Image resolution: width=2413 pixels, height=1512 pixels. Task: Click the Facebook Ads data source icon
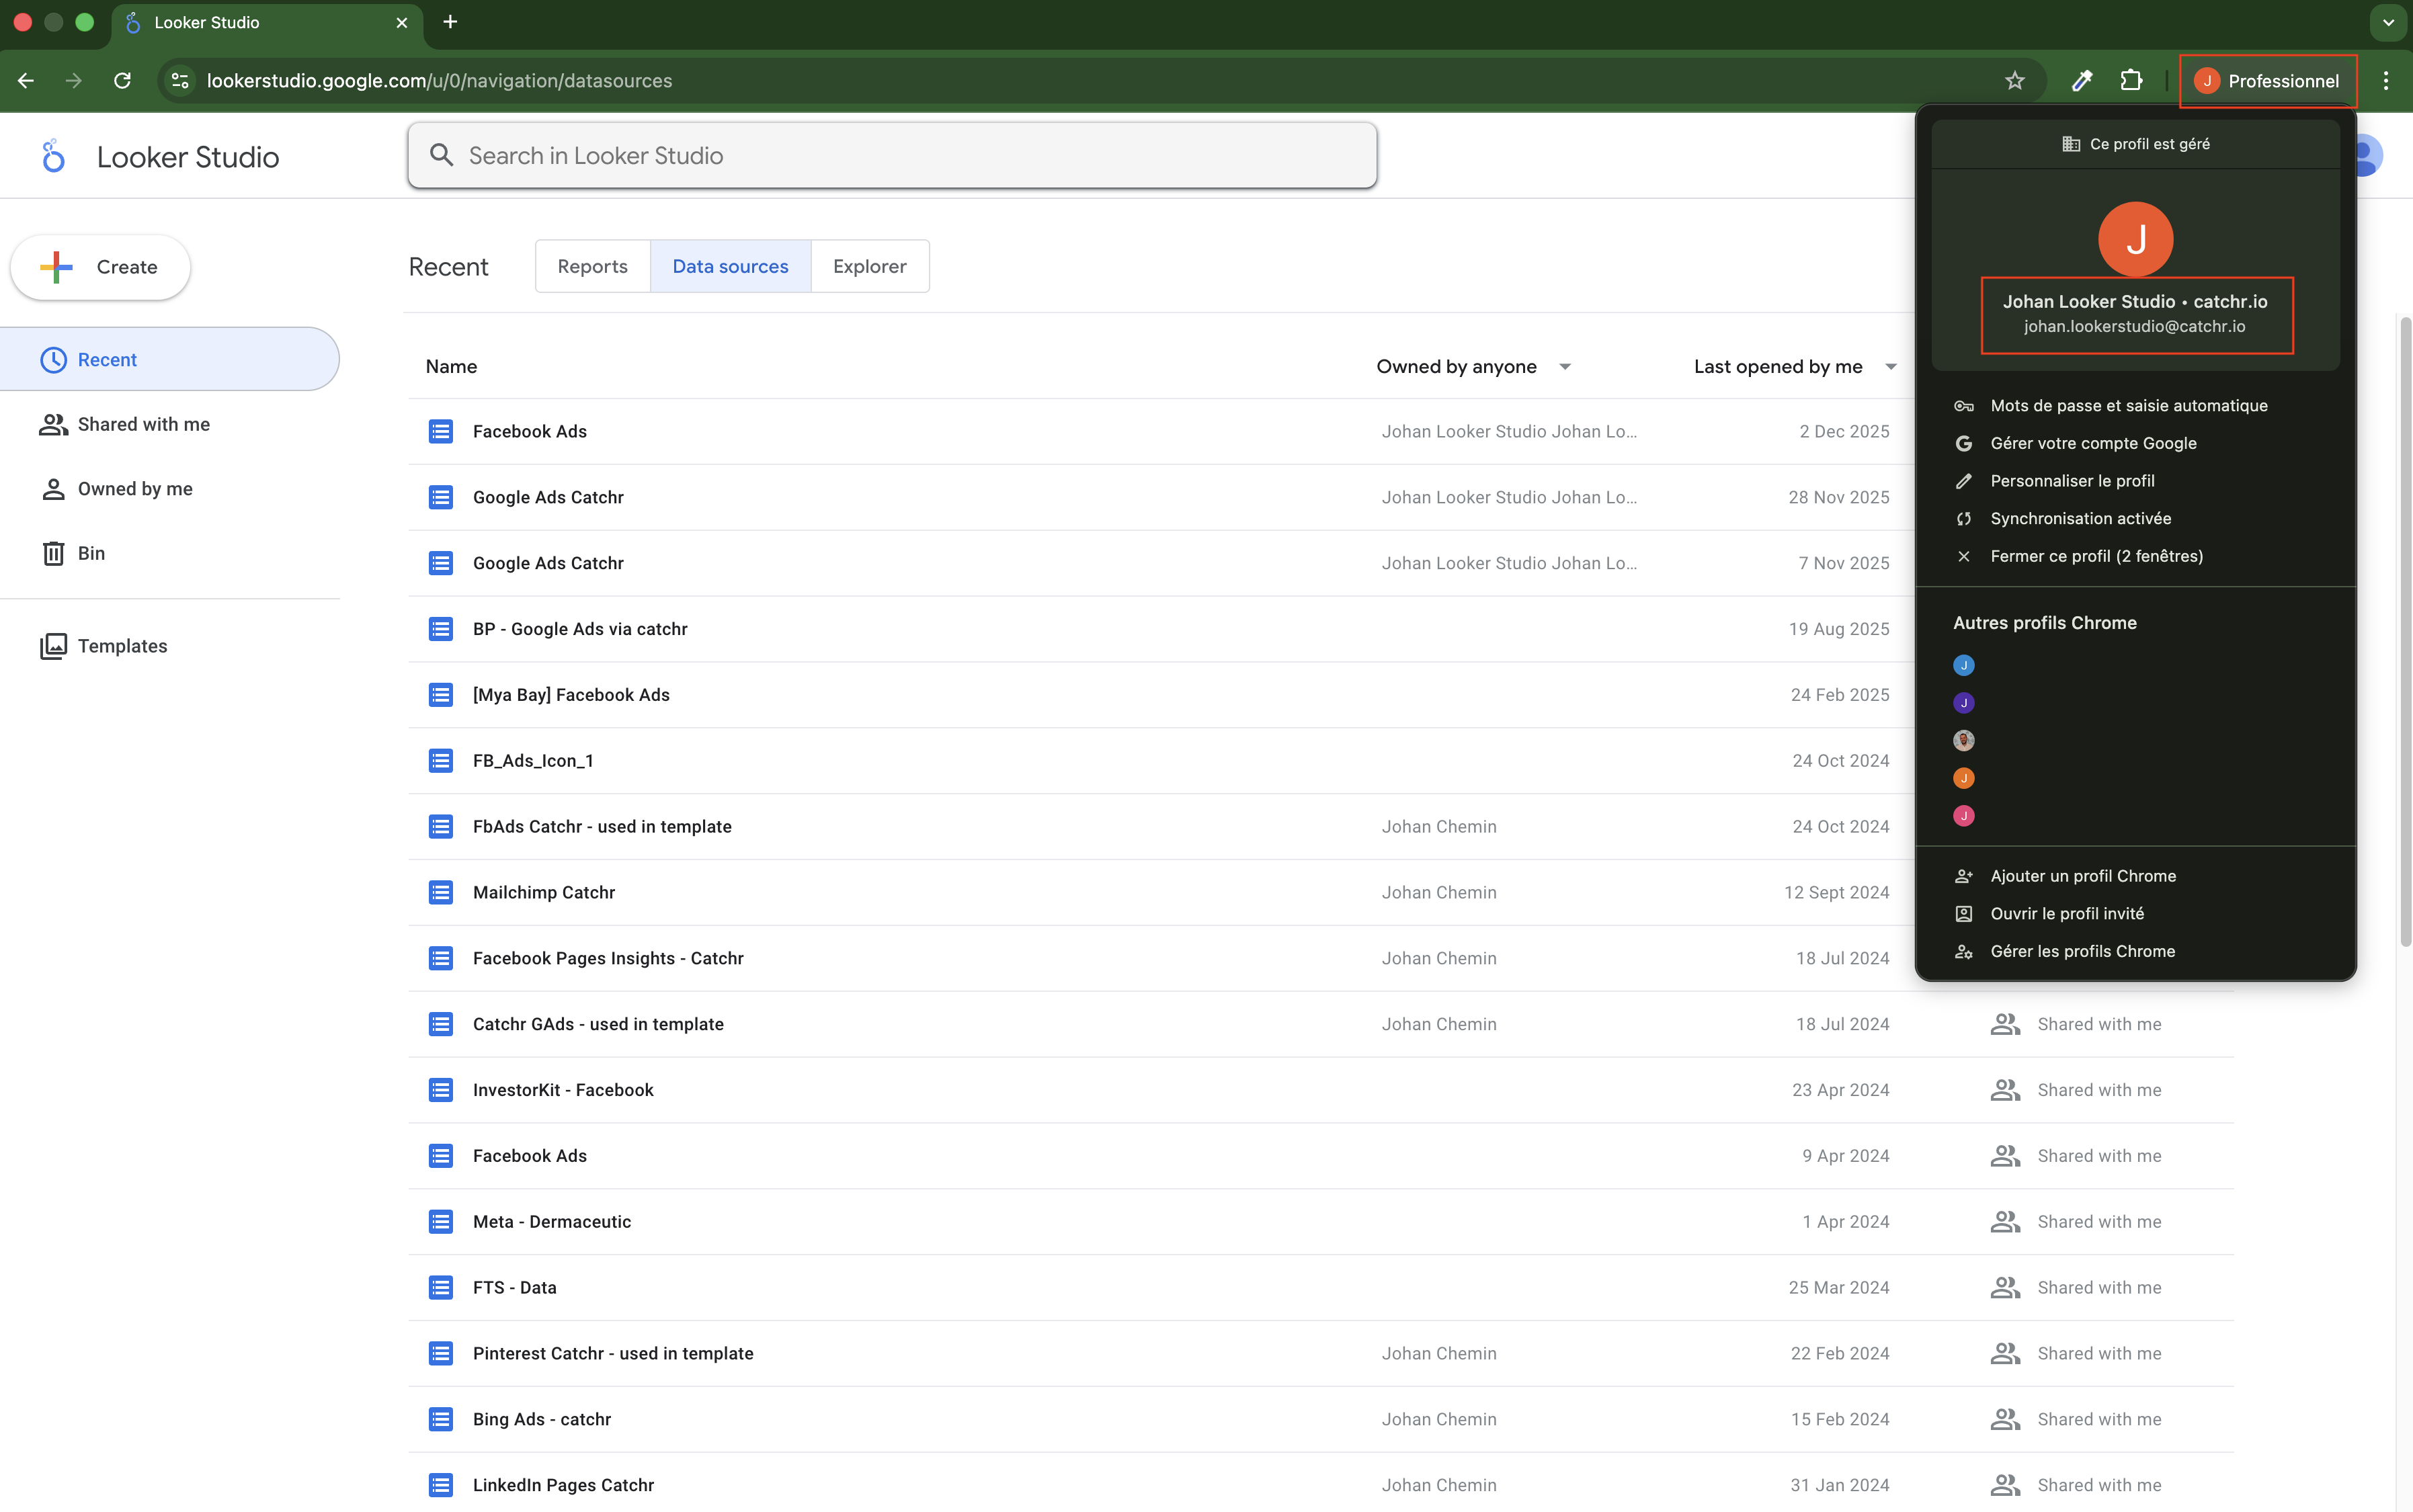441,431
